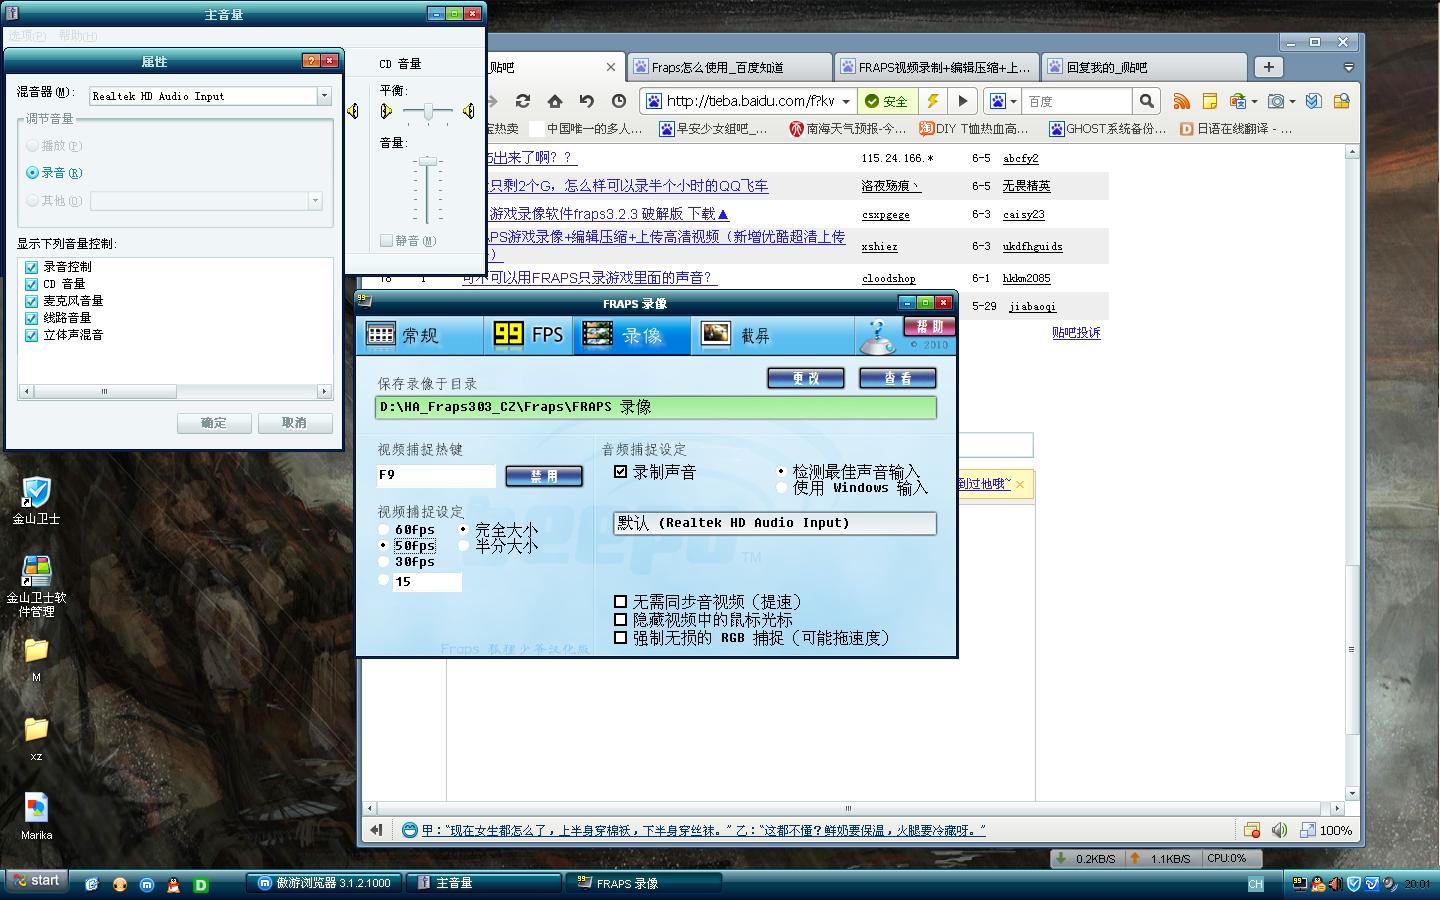
Task: Click the translate tool icon in browser toolbar
Action: click(1237, 101)
